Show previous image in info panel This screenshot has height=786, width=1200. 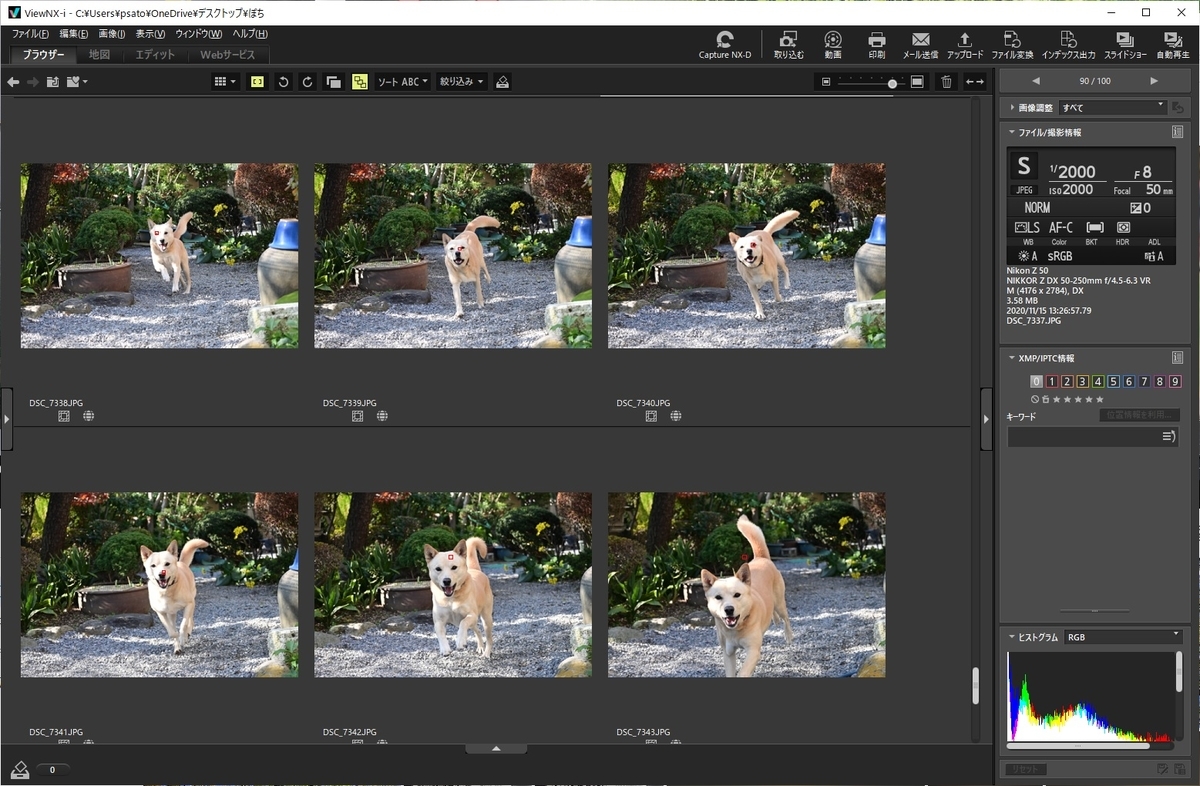pyautogui.click(x=1036, y=81)
